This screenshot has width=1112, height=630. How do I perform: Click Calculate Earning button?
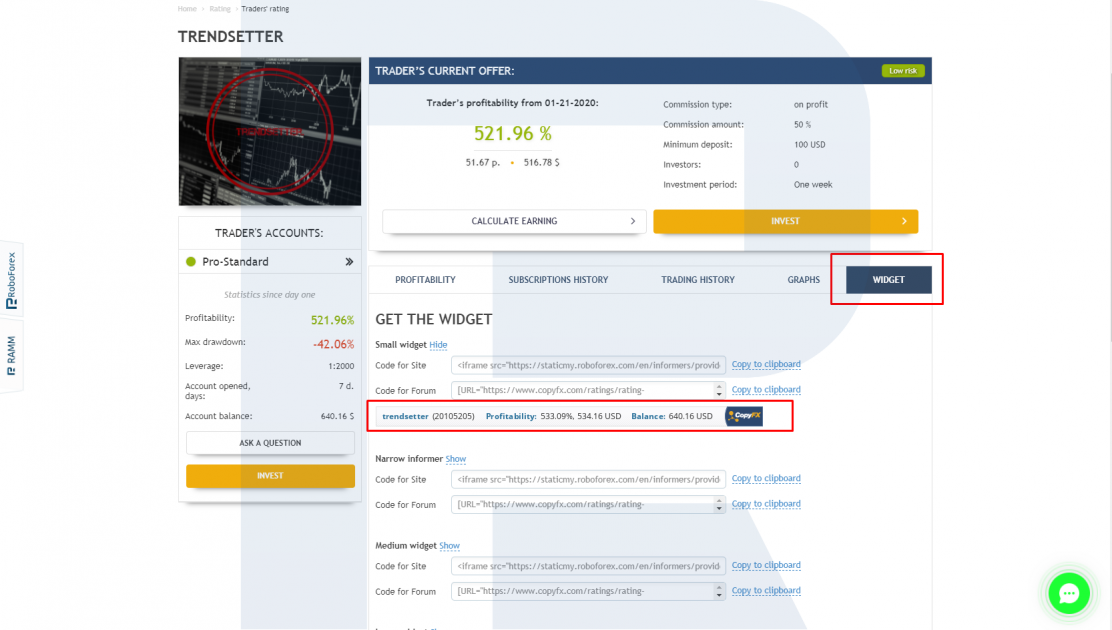[514, 221]
